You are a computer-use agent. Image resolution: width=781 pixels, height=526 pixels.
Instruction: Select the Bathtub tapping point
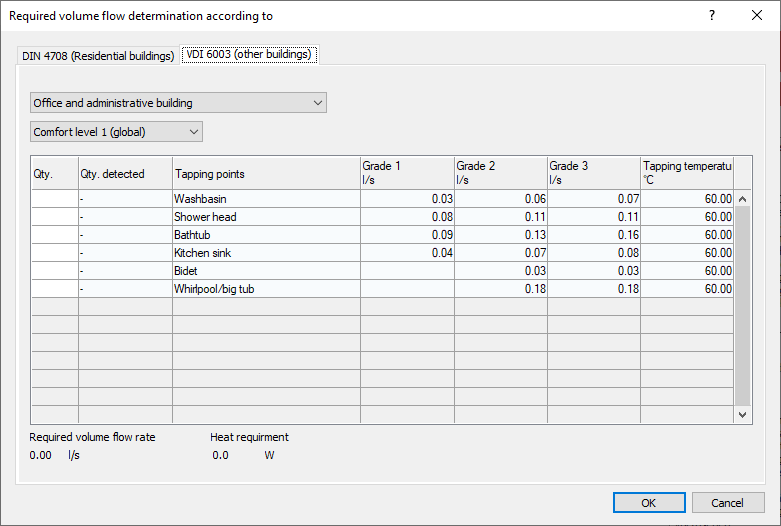click(266, 235)
